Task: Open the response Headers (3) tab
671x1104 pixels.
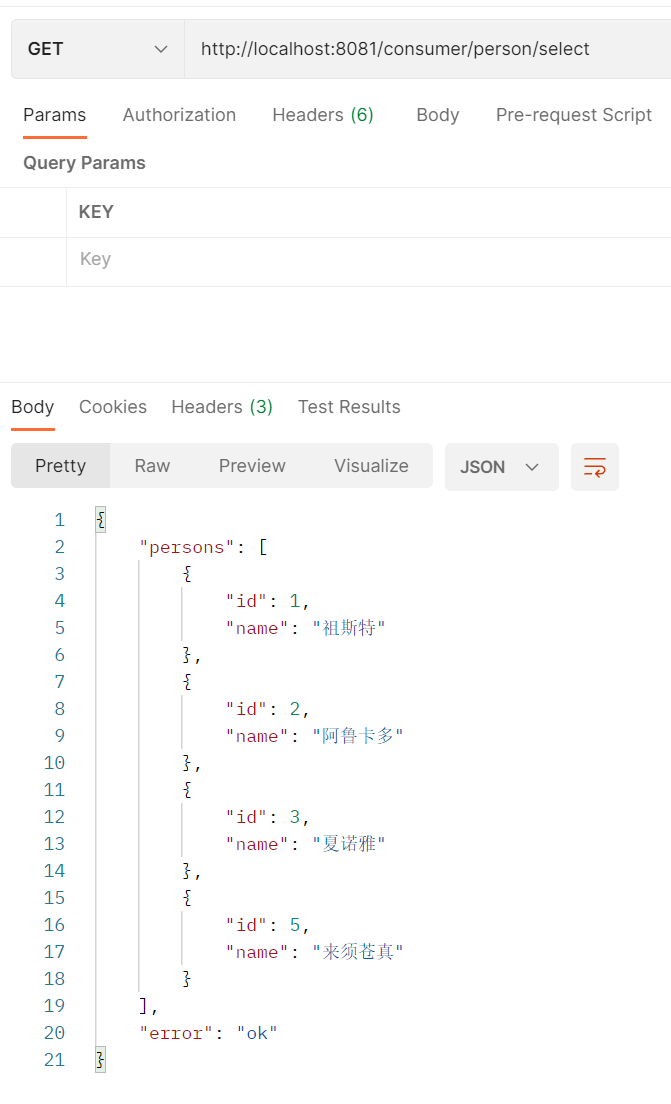Action: click(222, 407)
